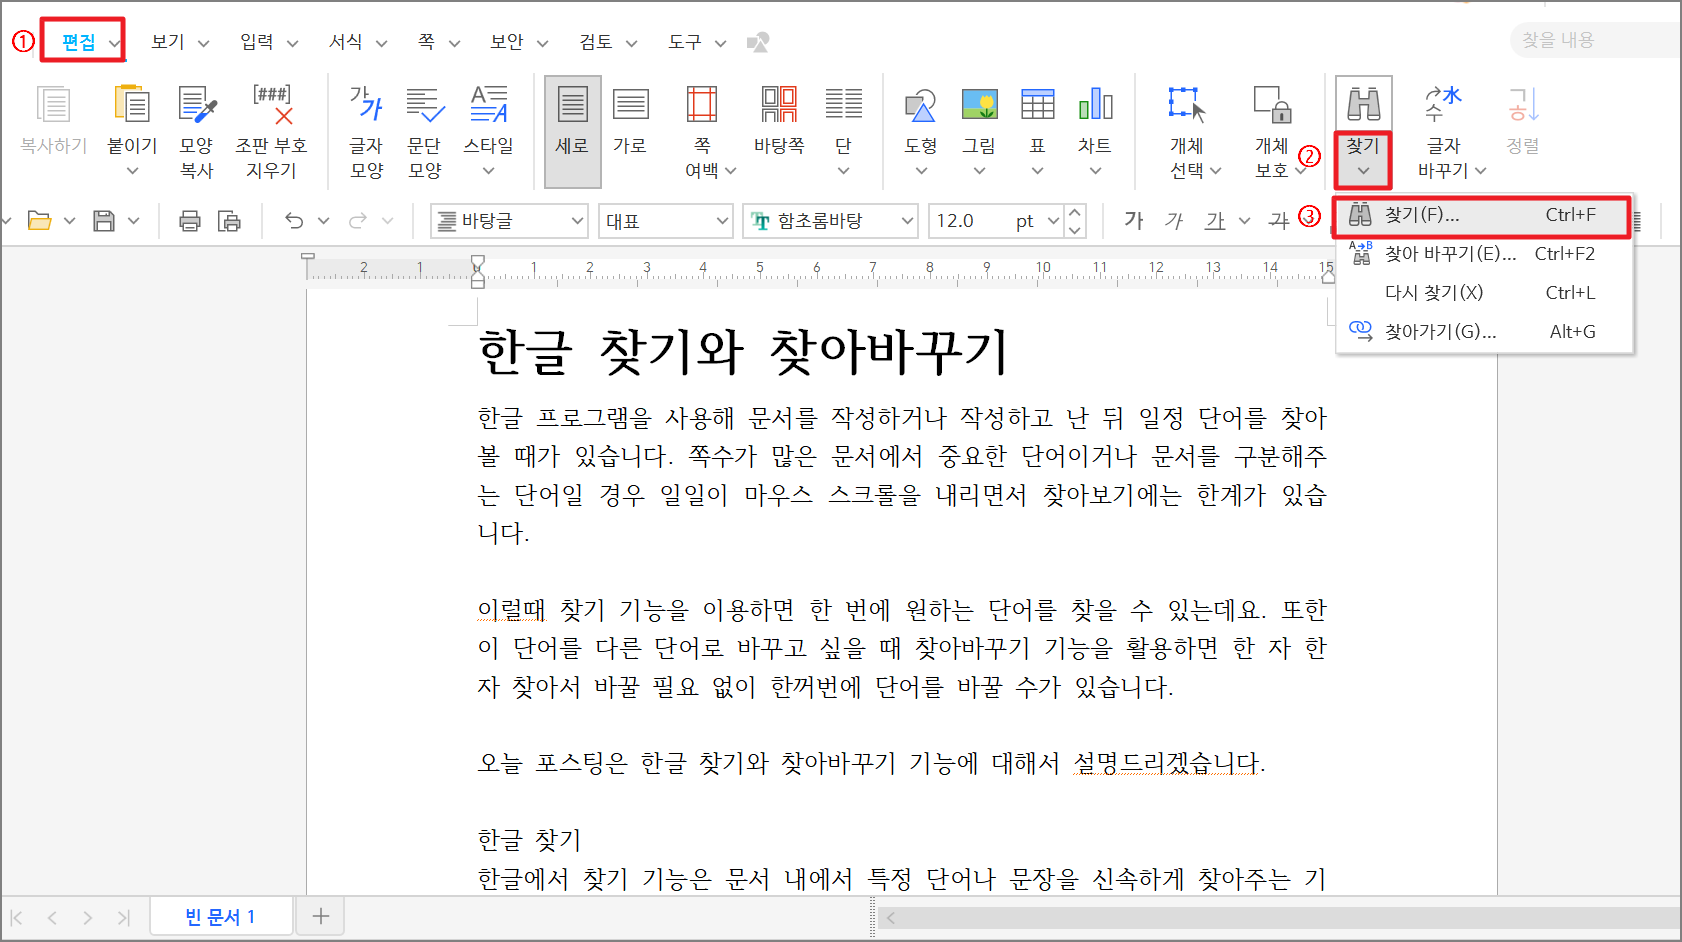Viewport: 1682px width, 942px height.
Task: Go to the first tab arrow
Action: coord(17,917)
